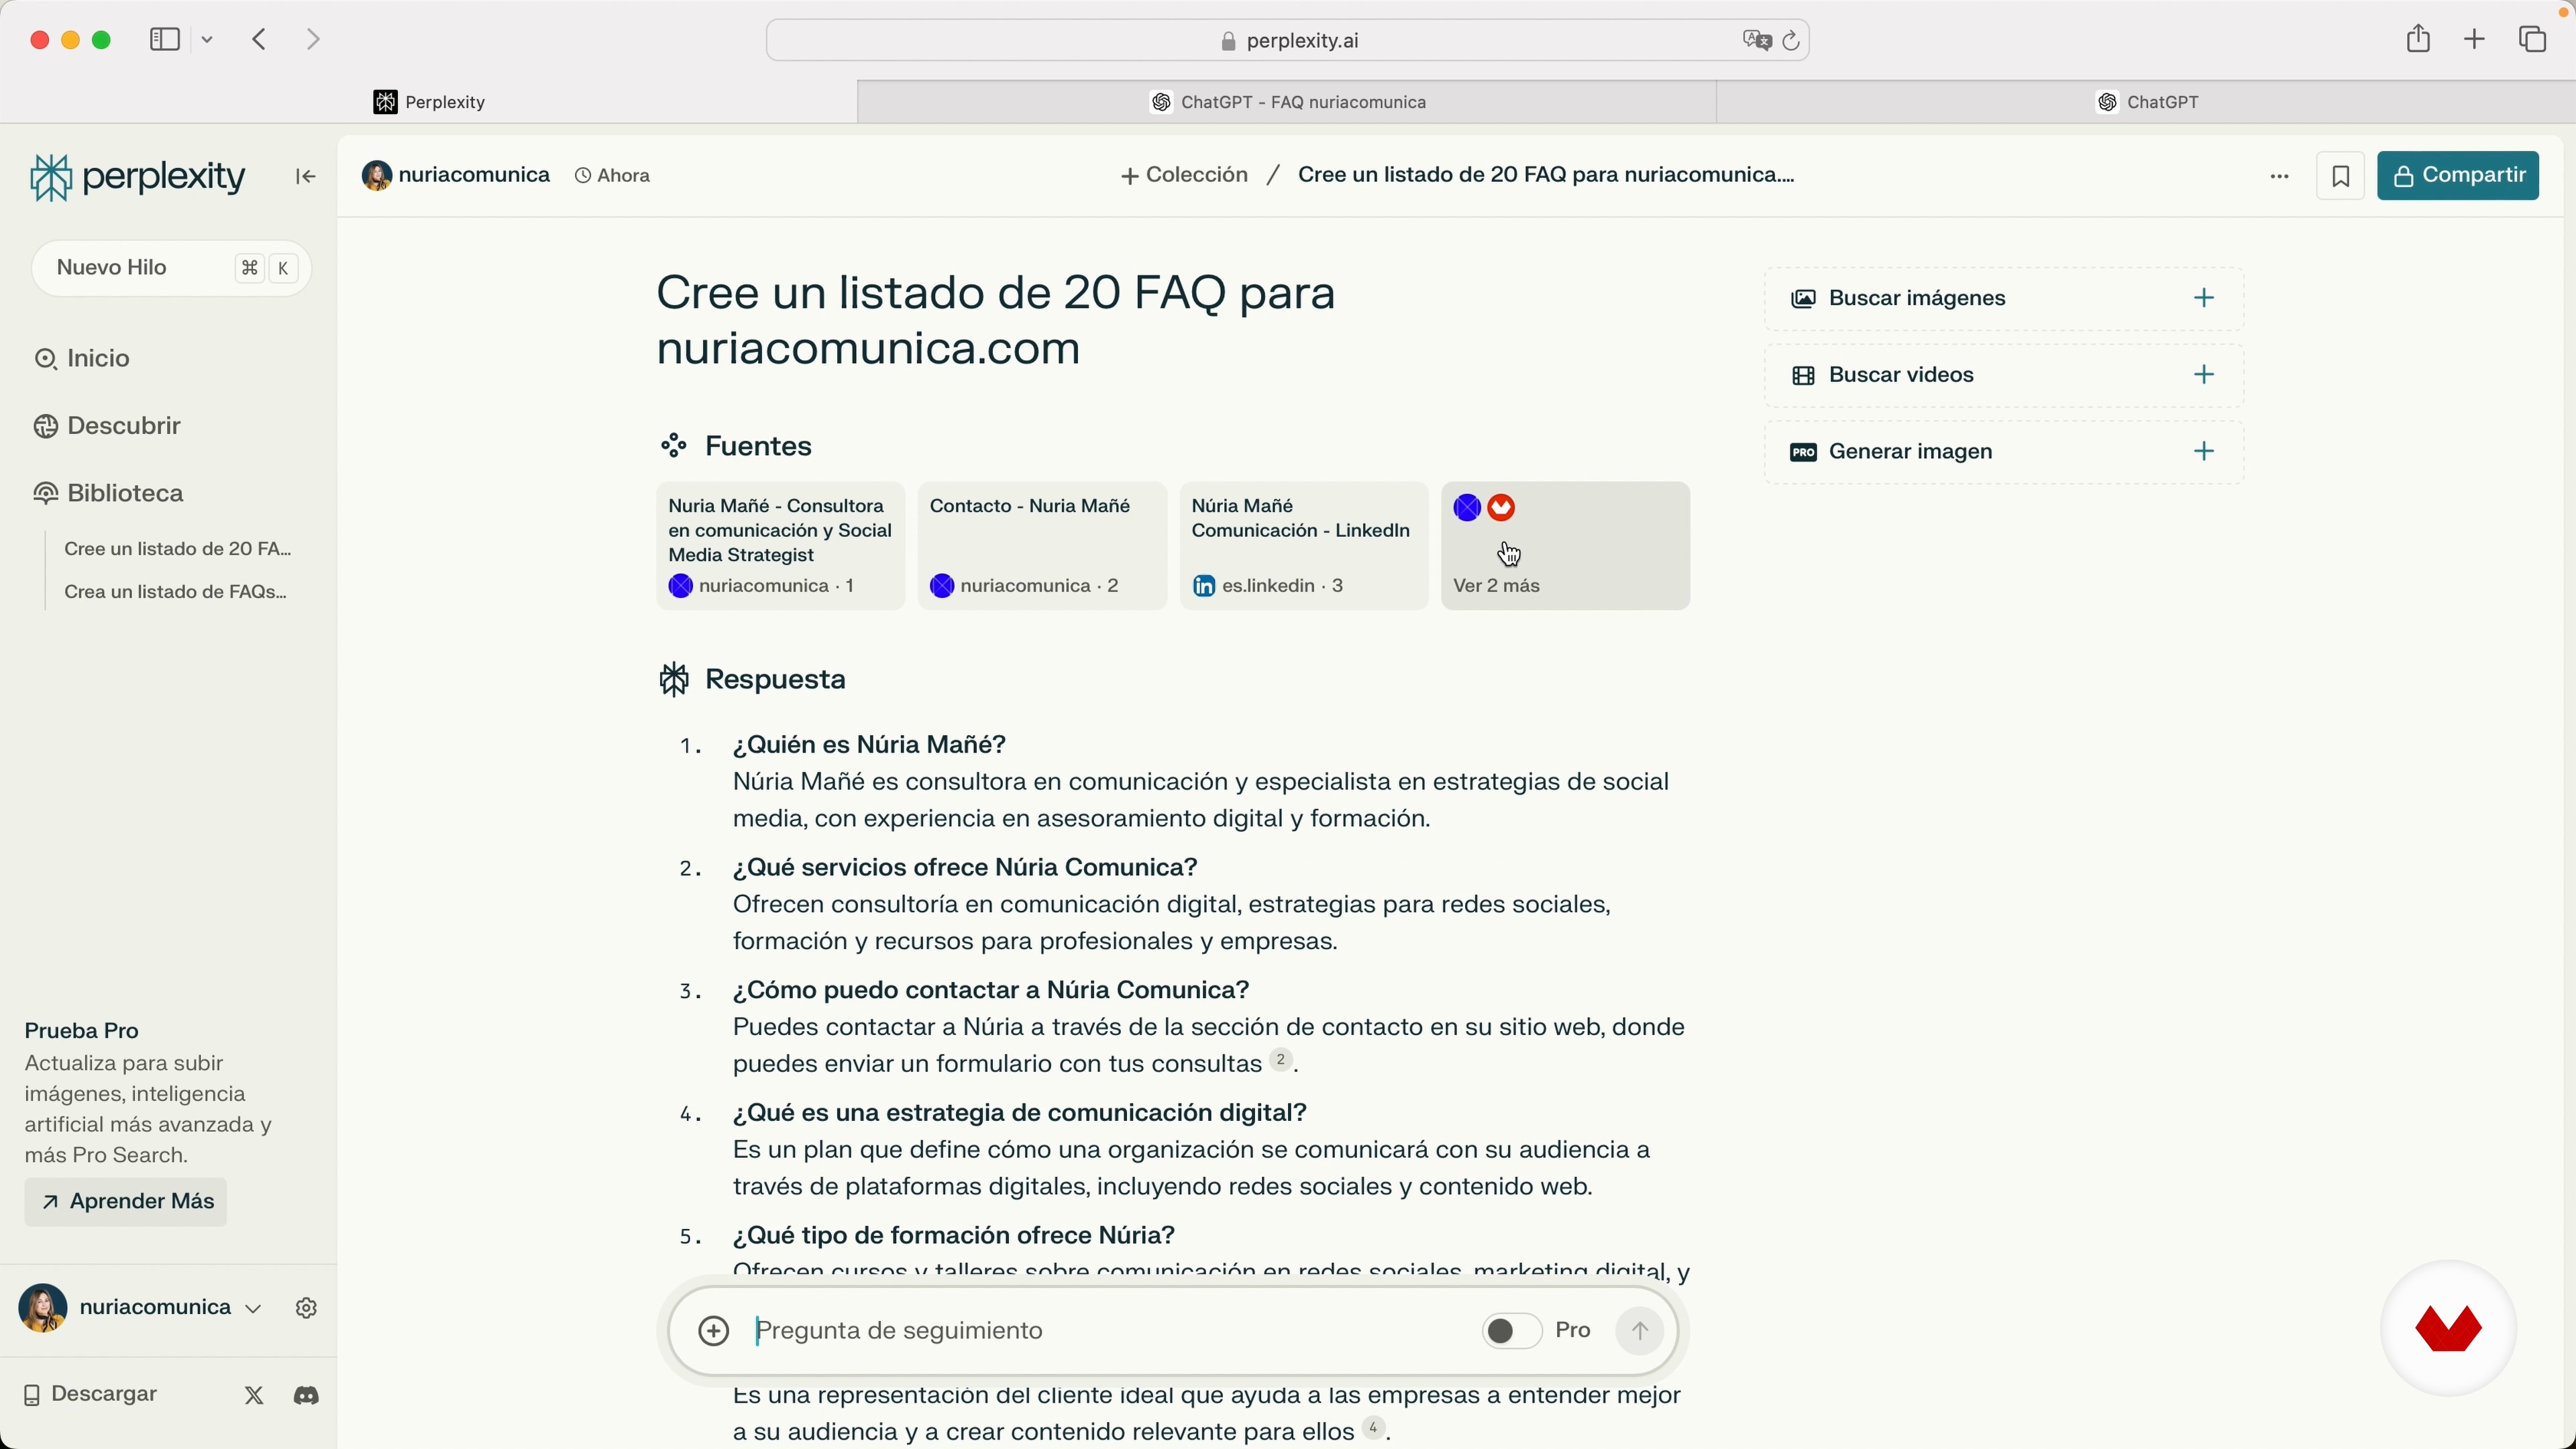
Task: Click Buscar imágenes plus icon
Action: pyautogui.click(x=2204, y=298)
